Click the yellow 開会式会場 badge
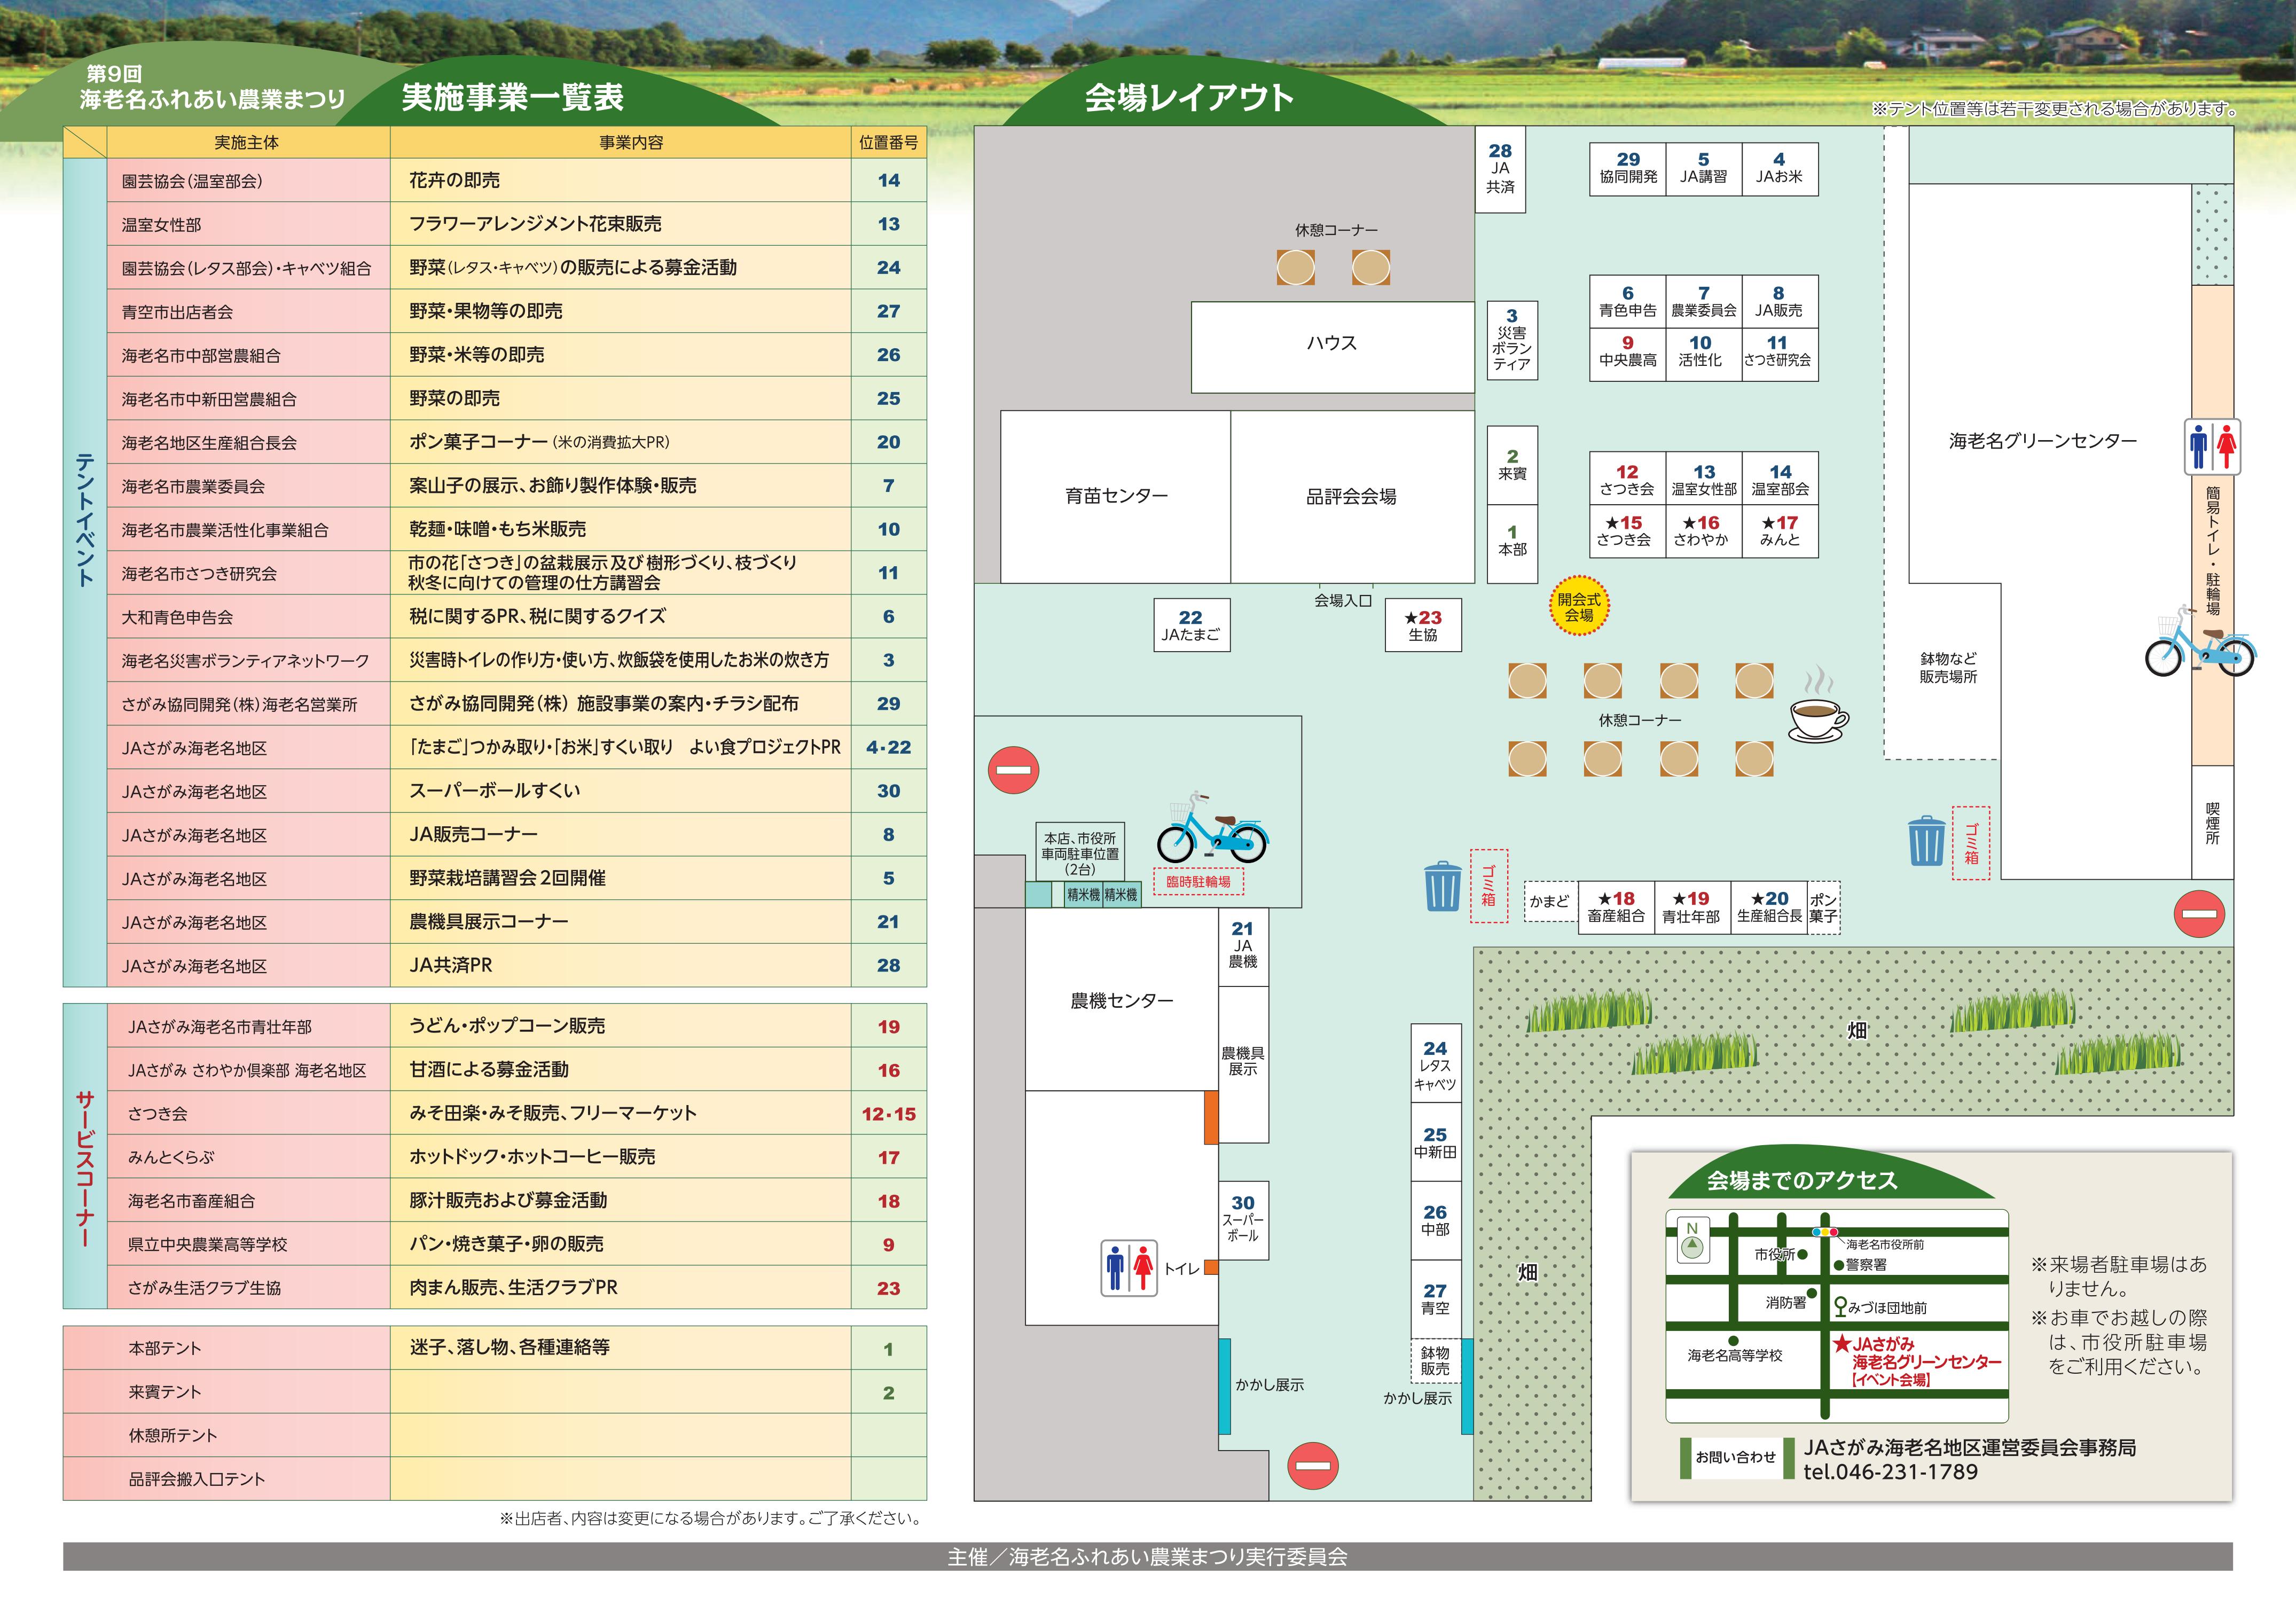This screenshot has height=1621, width=2296. pyautogui.click(x=1579, y=606)
